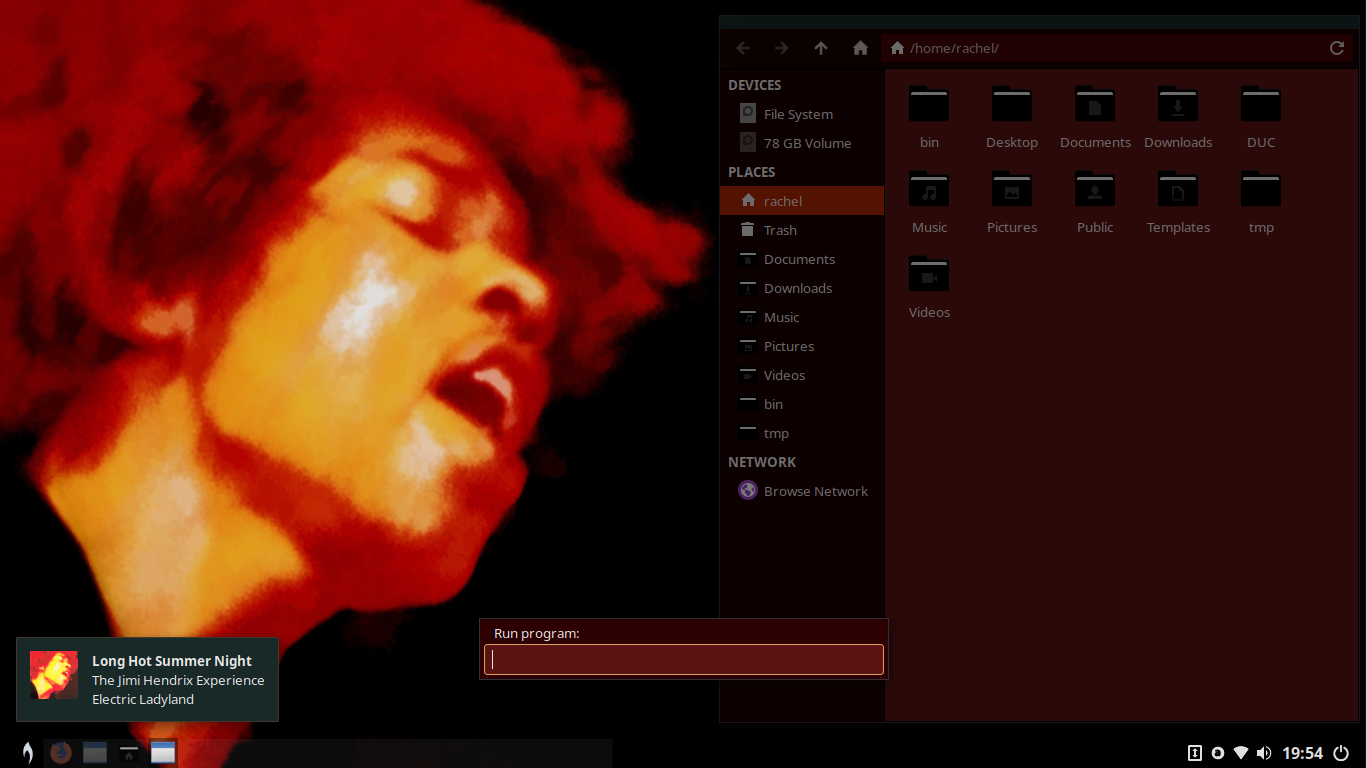Go up to the parent directory
The image size is (1366, 768).
821,48
